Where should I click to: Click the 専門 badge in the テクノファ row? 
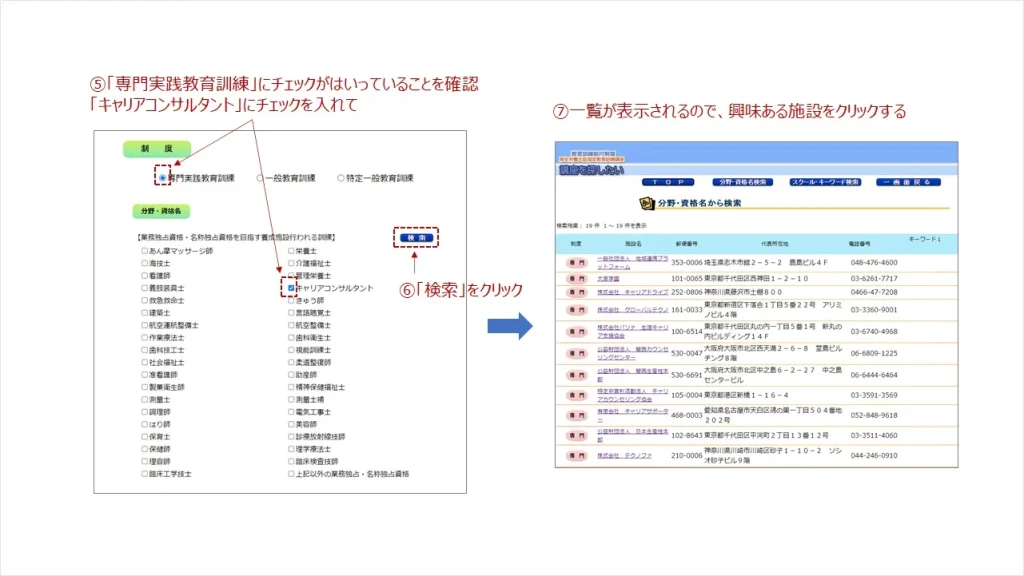point(577,456)
